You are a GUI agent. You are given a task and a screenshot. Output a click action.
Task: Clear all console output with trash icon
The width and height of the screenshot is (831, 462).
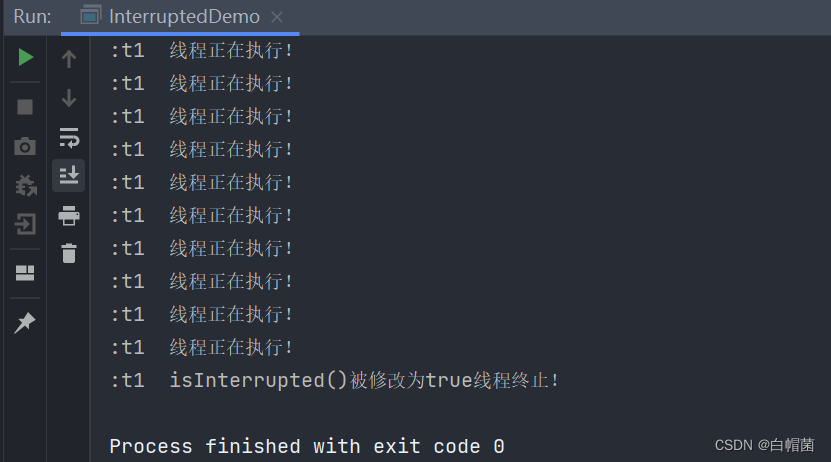click(x=69, y=253)
